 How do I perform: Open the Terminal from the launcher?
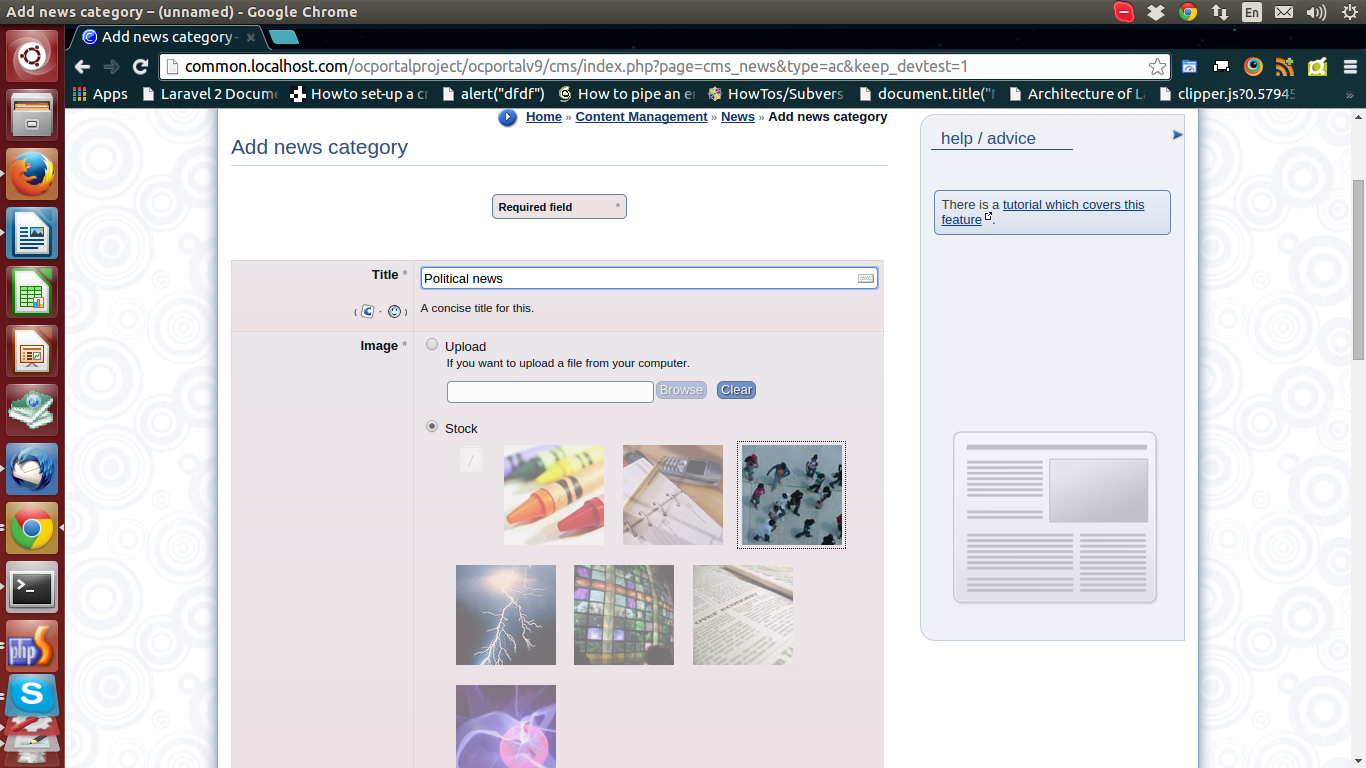tap(32, 588)
